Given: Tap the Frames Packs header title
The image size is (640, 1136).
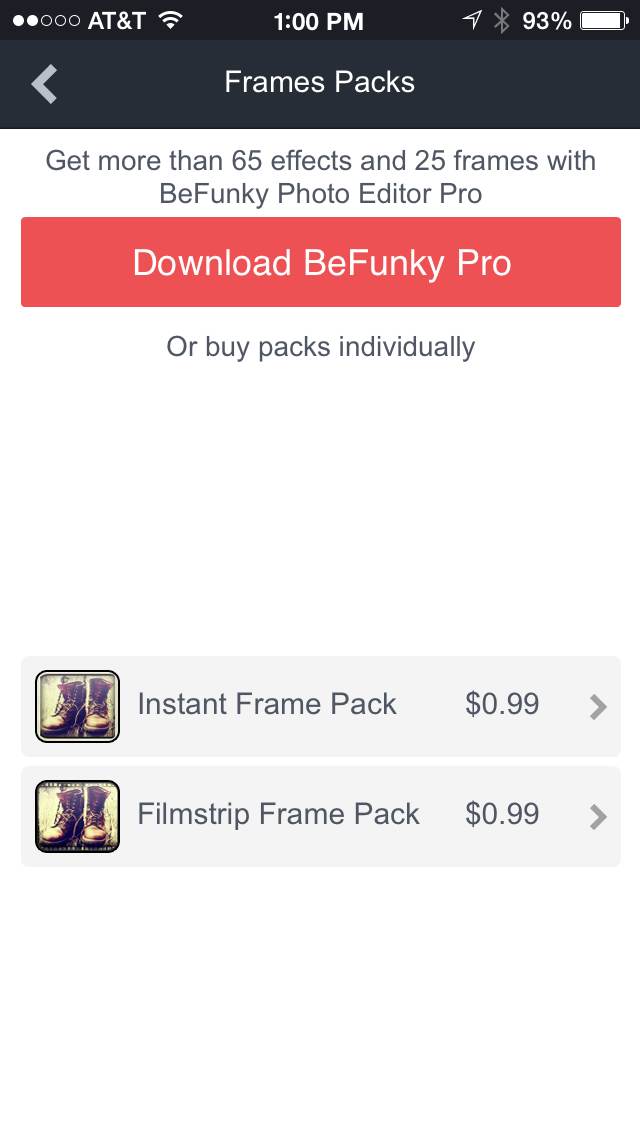Looking at the screenshot, I should click(x=320, y=82).
